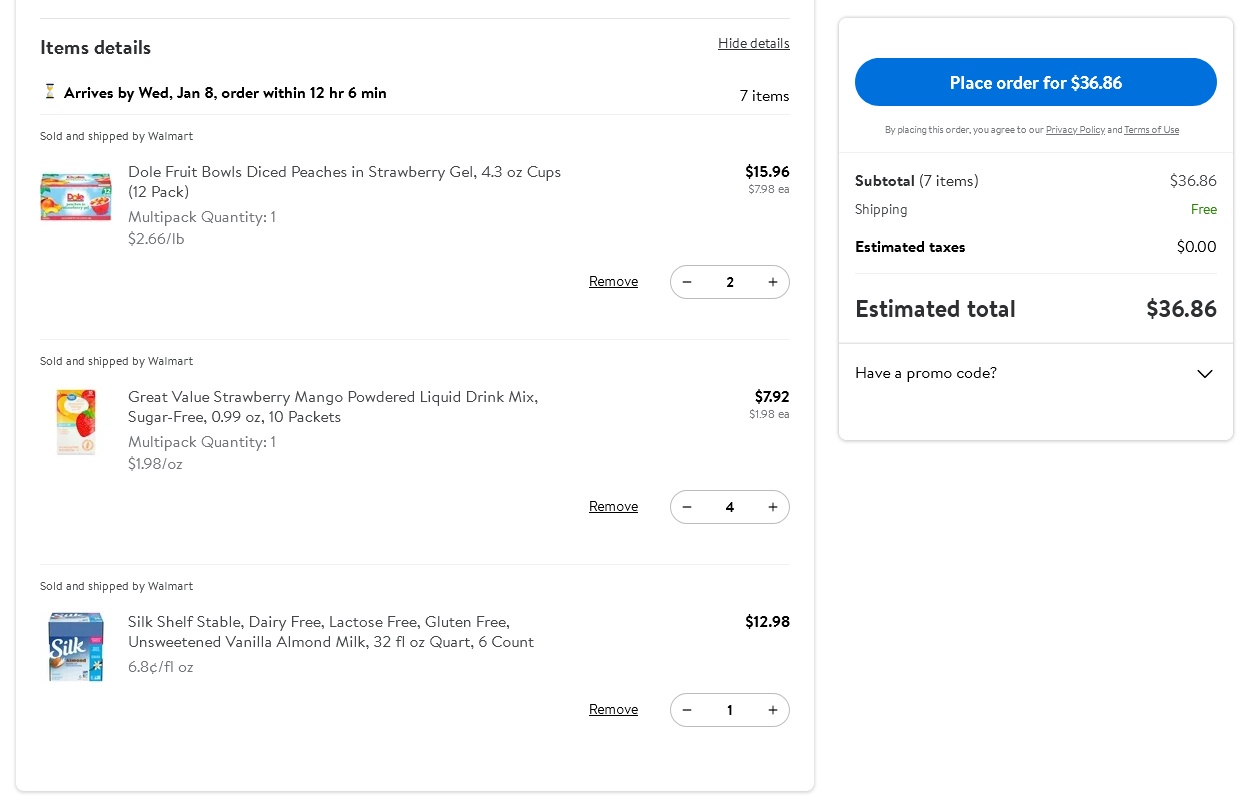Increase quantity of Great Value Drink Mix
This screenshot has width=1250, height=800.
[x=773, y=507]
